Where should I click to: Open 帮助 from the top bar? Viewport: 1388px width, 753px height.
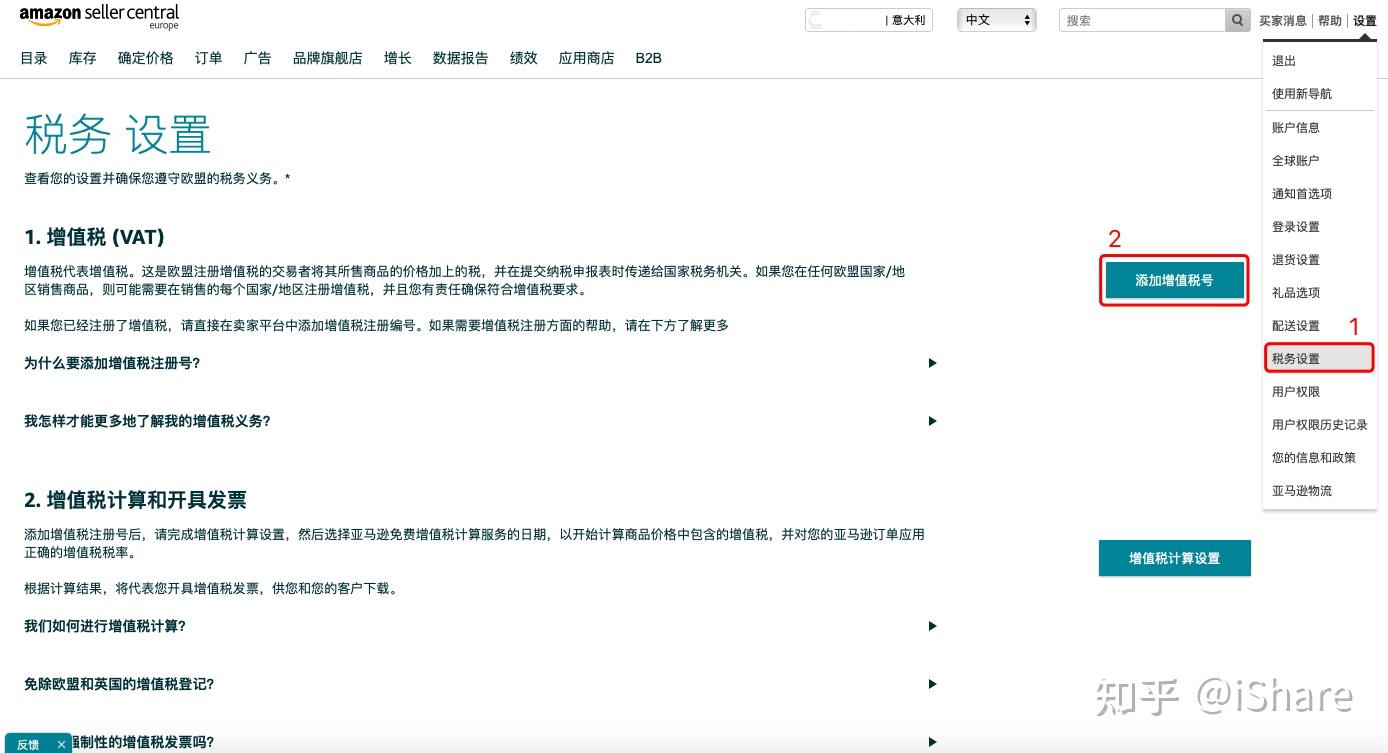[x=1330, y=19]
